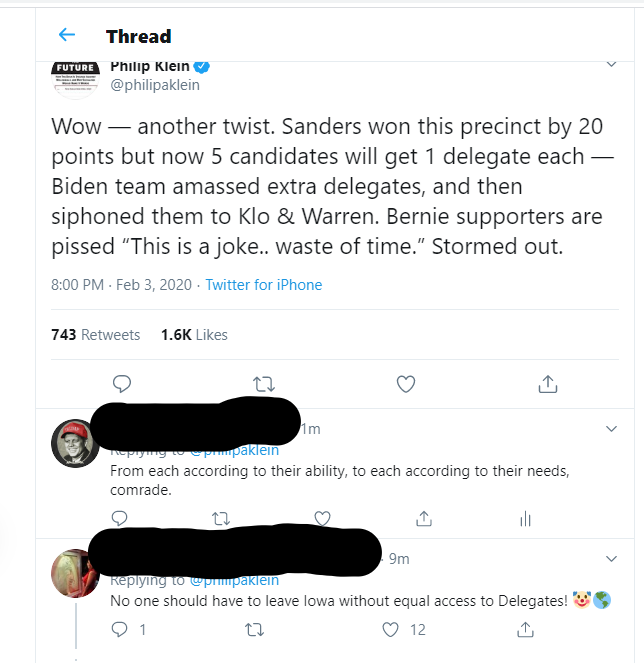Open Philip Klein's profile picture

click(74, 75)
